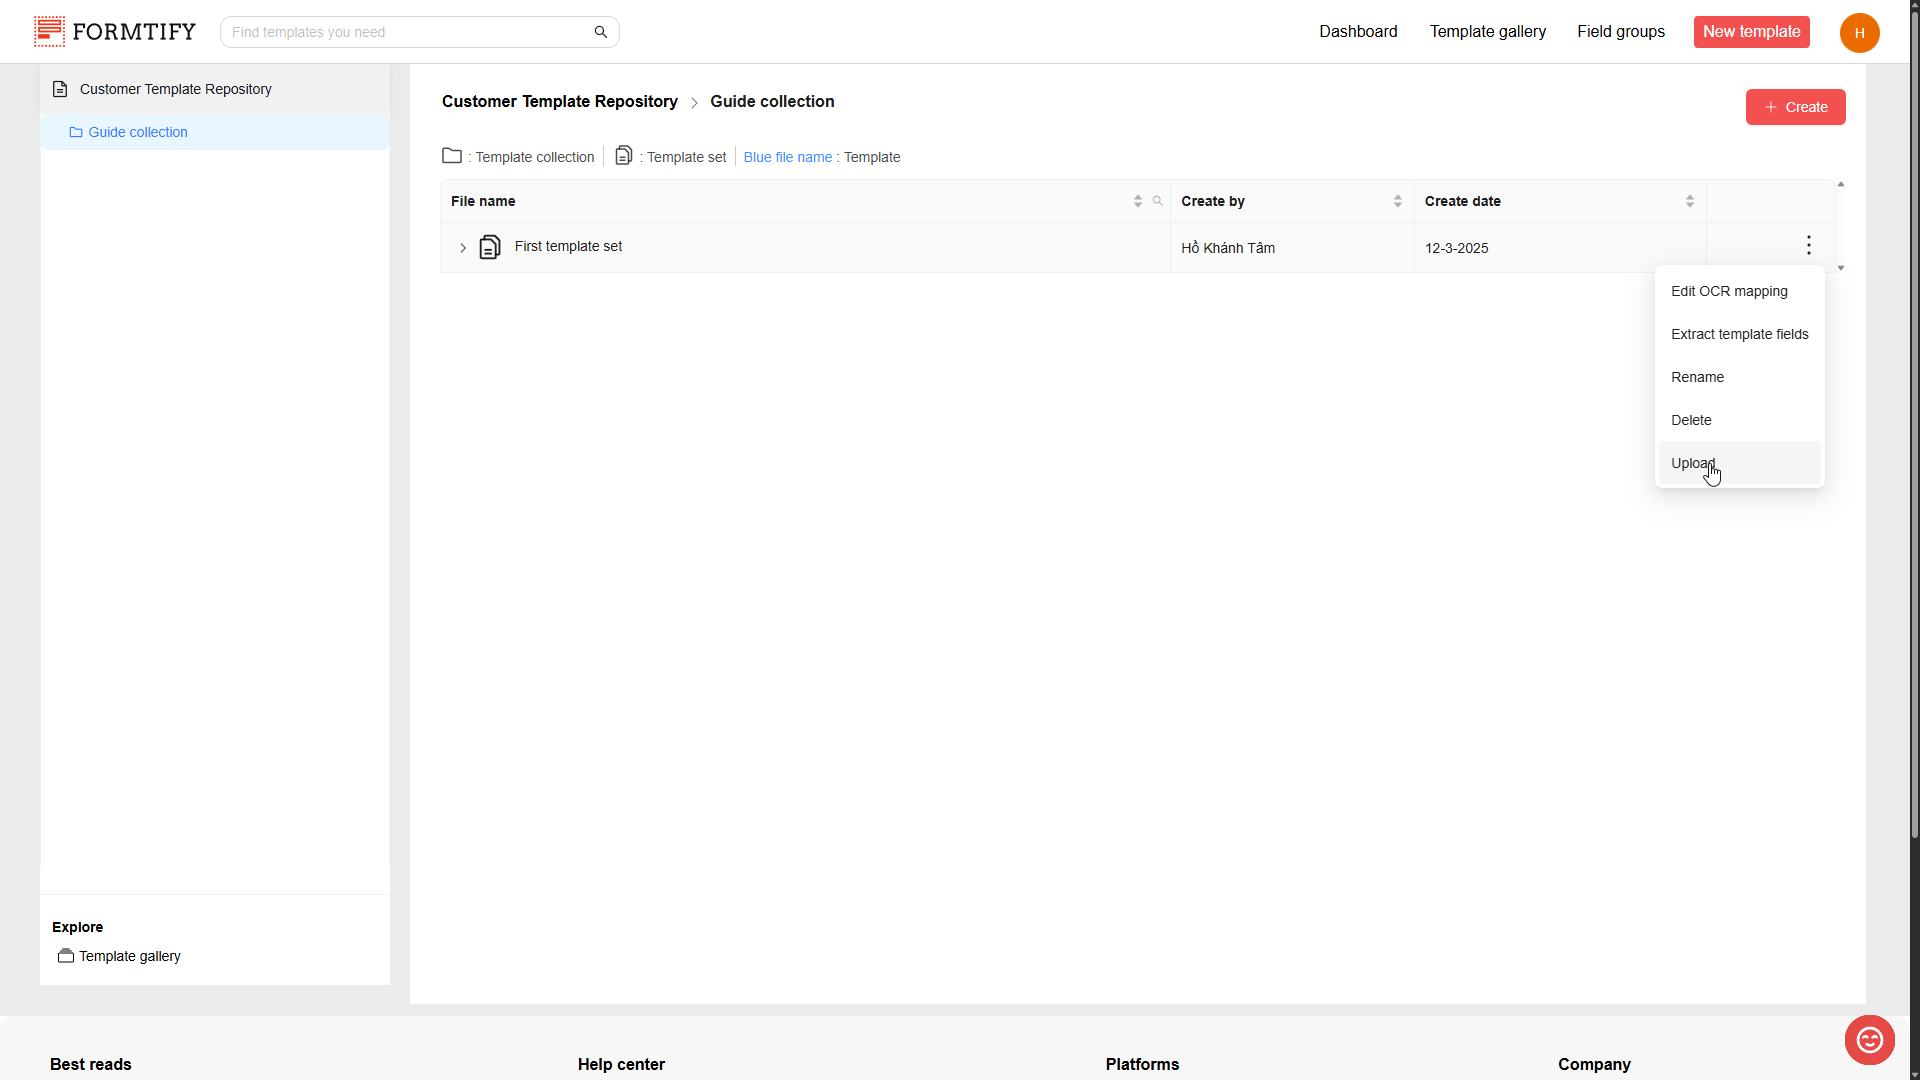Open the three-dot menu for First template set
Screen dimensions: 1920x1080
click(1808, 246)
